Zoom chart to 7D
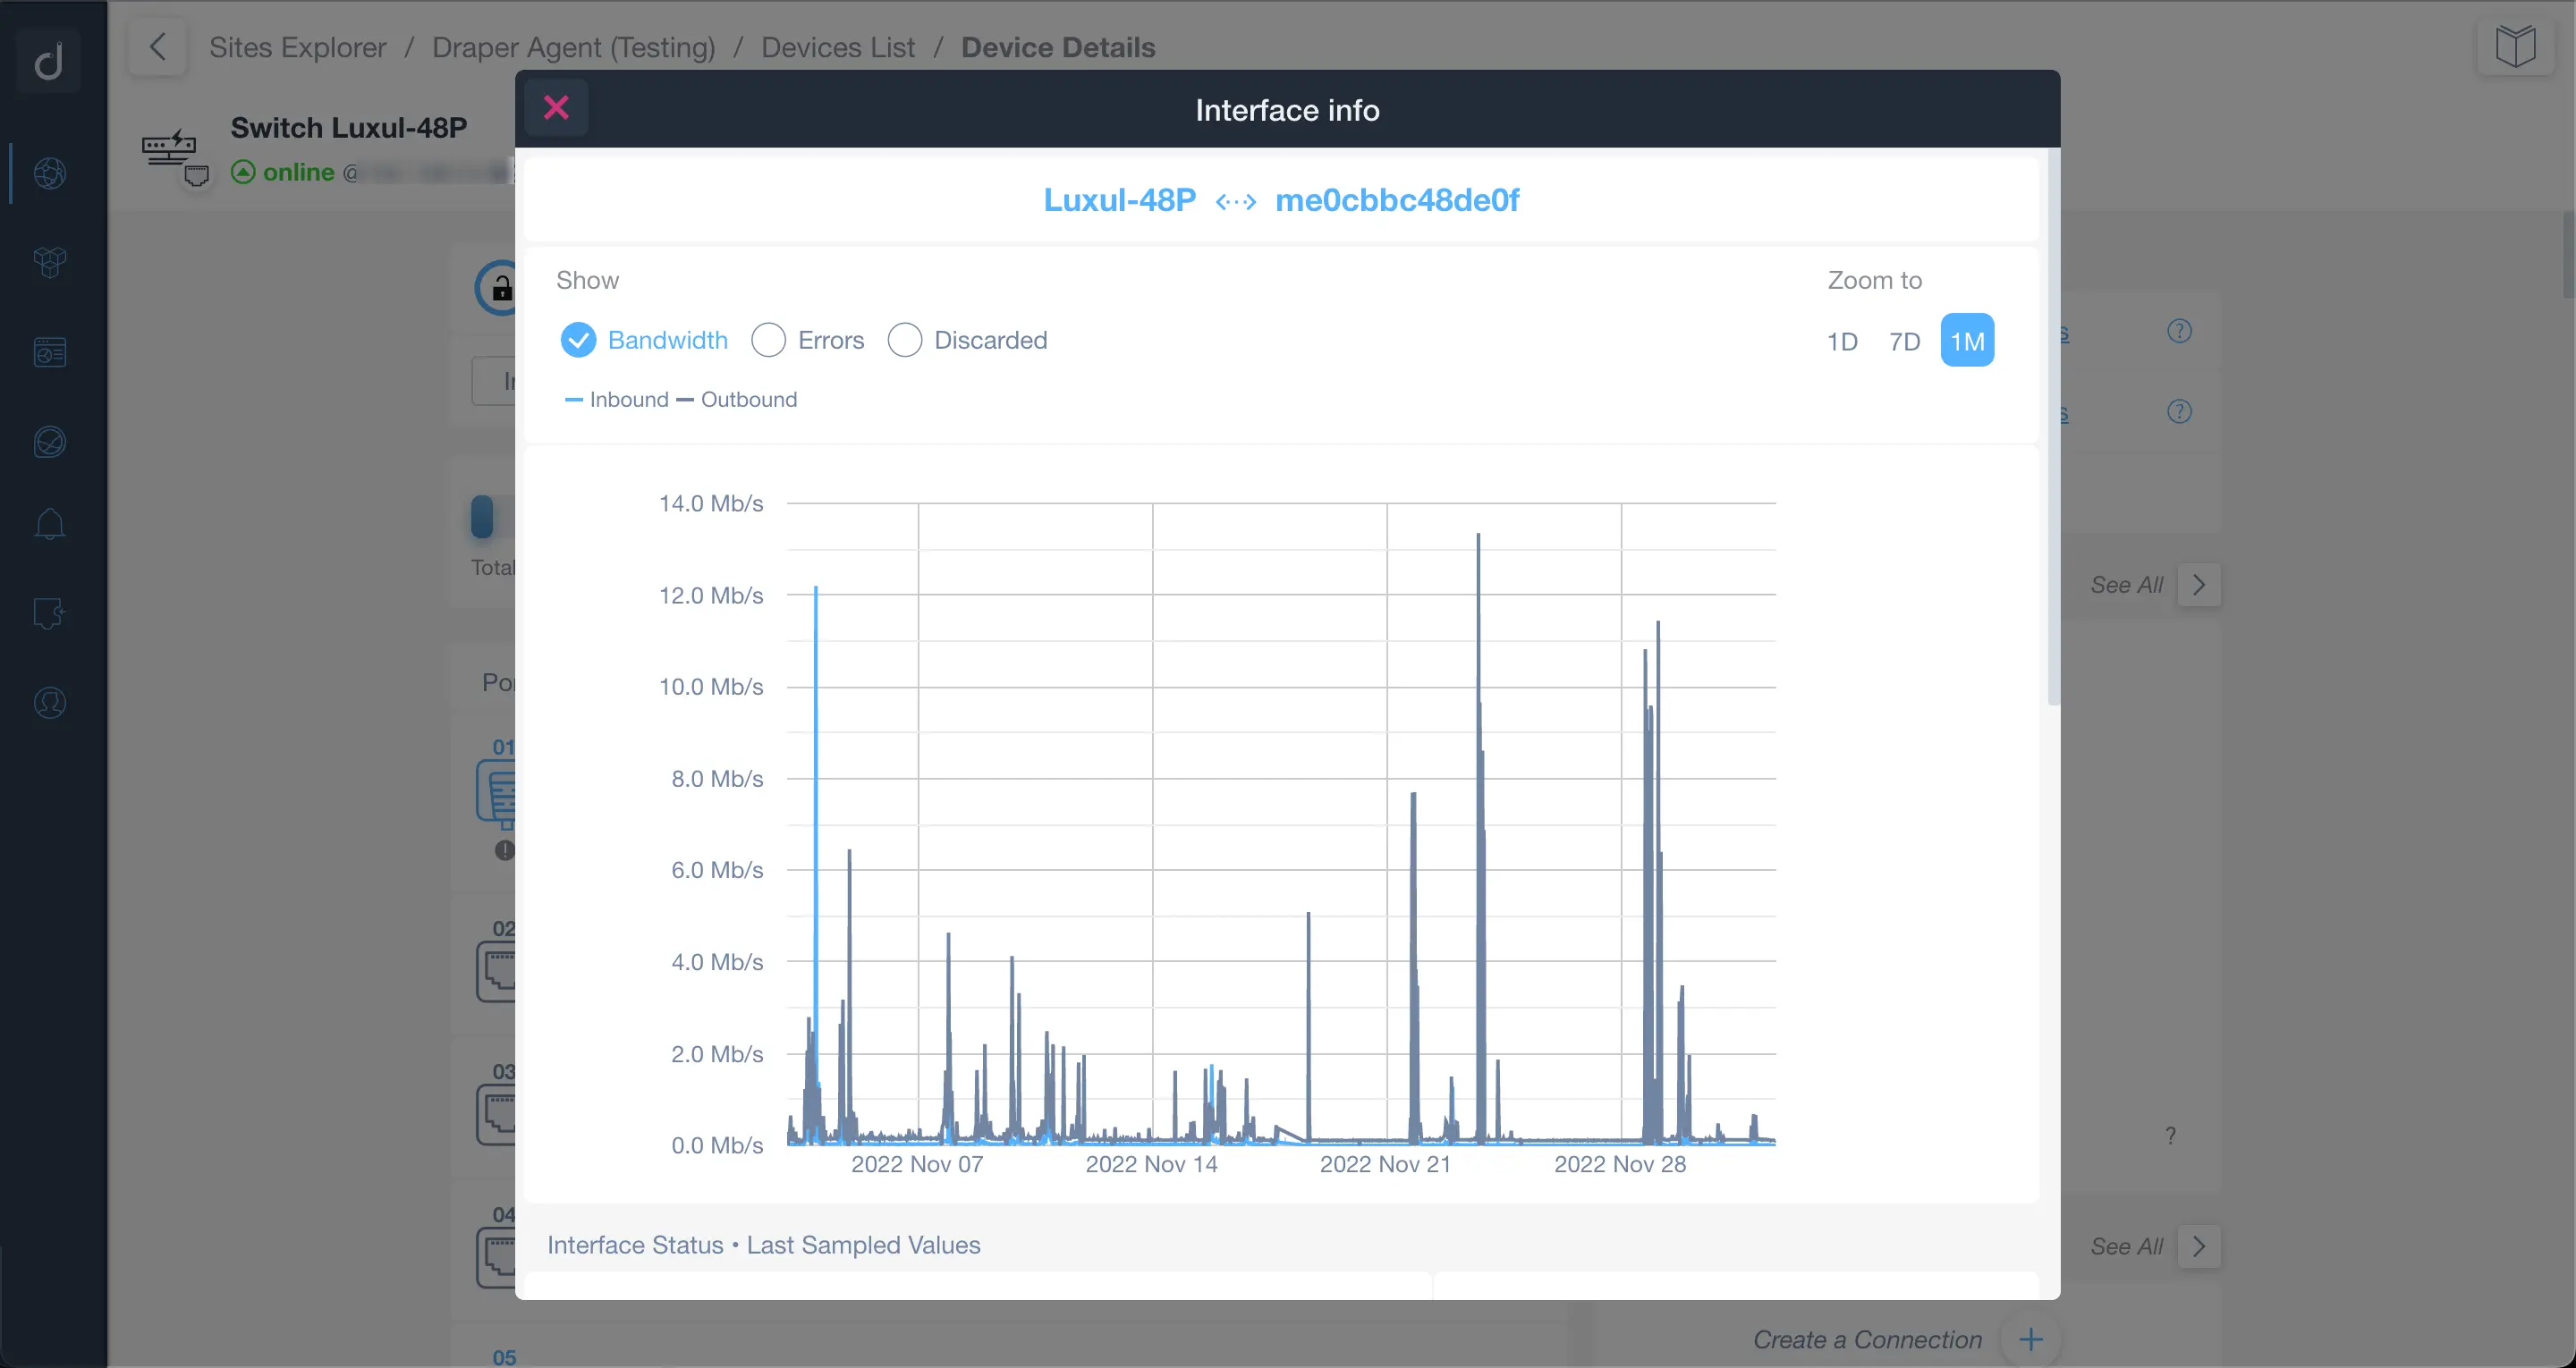 pyautogui.click(x=1904, y=341)
